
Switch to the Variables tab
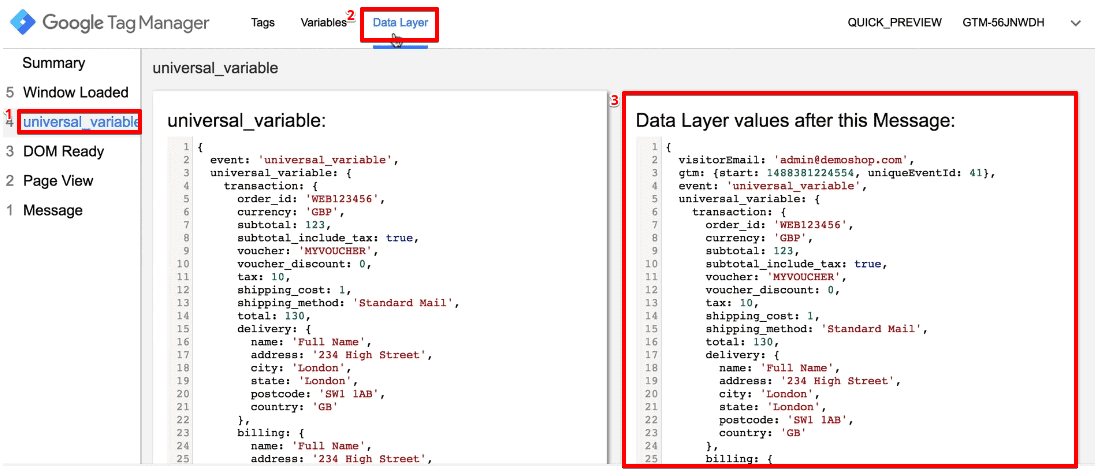coord(323,23)
